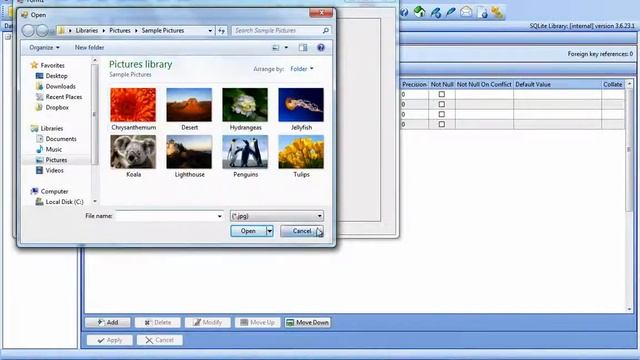Select Recent Places in navigation pane

pyautogui.click(x=59, y=97)
